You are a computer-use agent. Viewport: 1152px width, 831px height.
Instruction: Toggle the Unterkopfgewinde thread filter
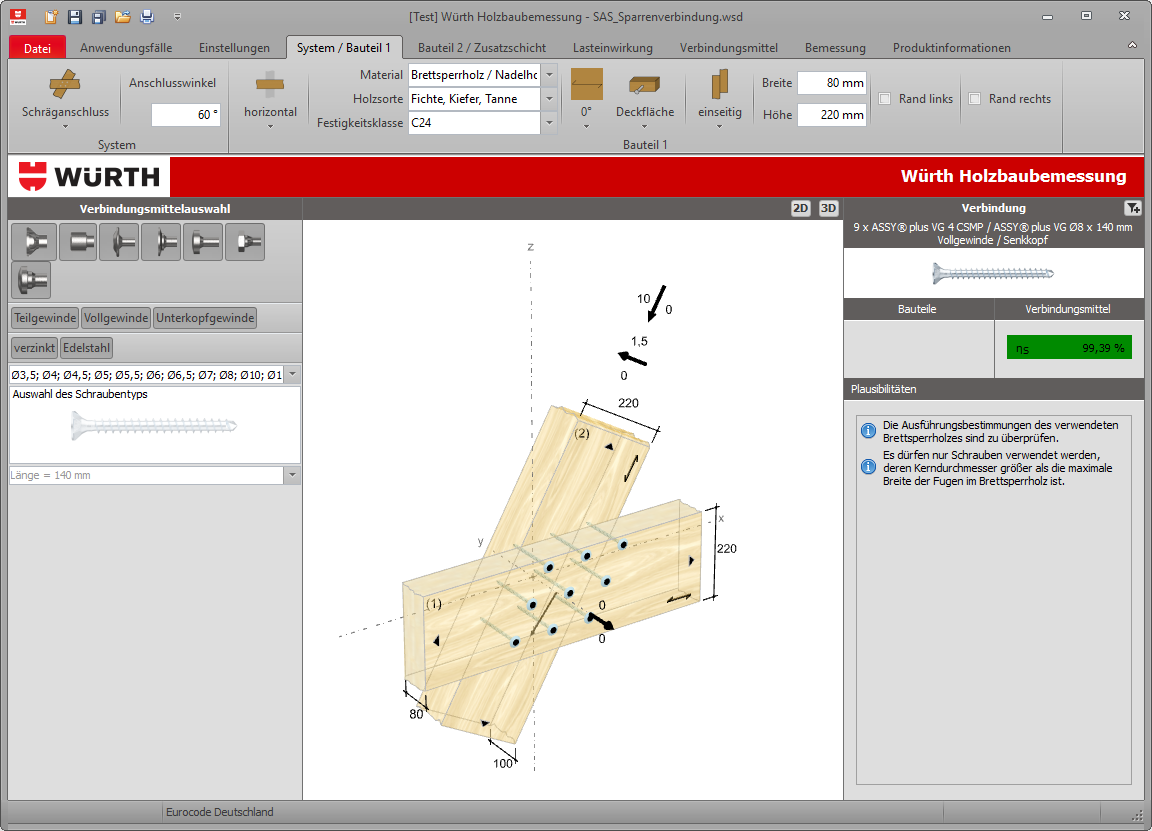click(205, 318)
